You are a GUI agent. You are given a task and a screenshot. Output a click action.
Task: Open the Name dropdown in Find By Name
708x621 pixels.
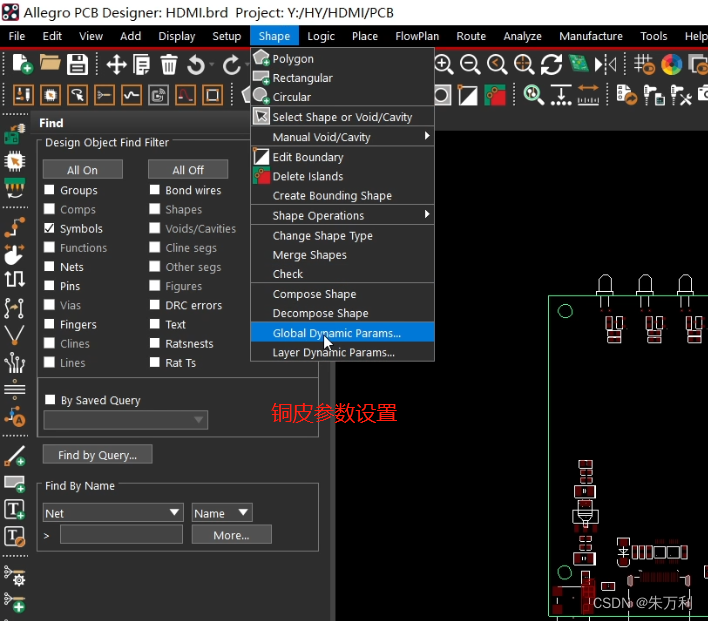tap(222, 513)
